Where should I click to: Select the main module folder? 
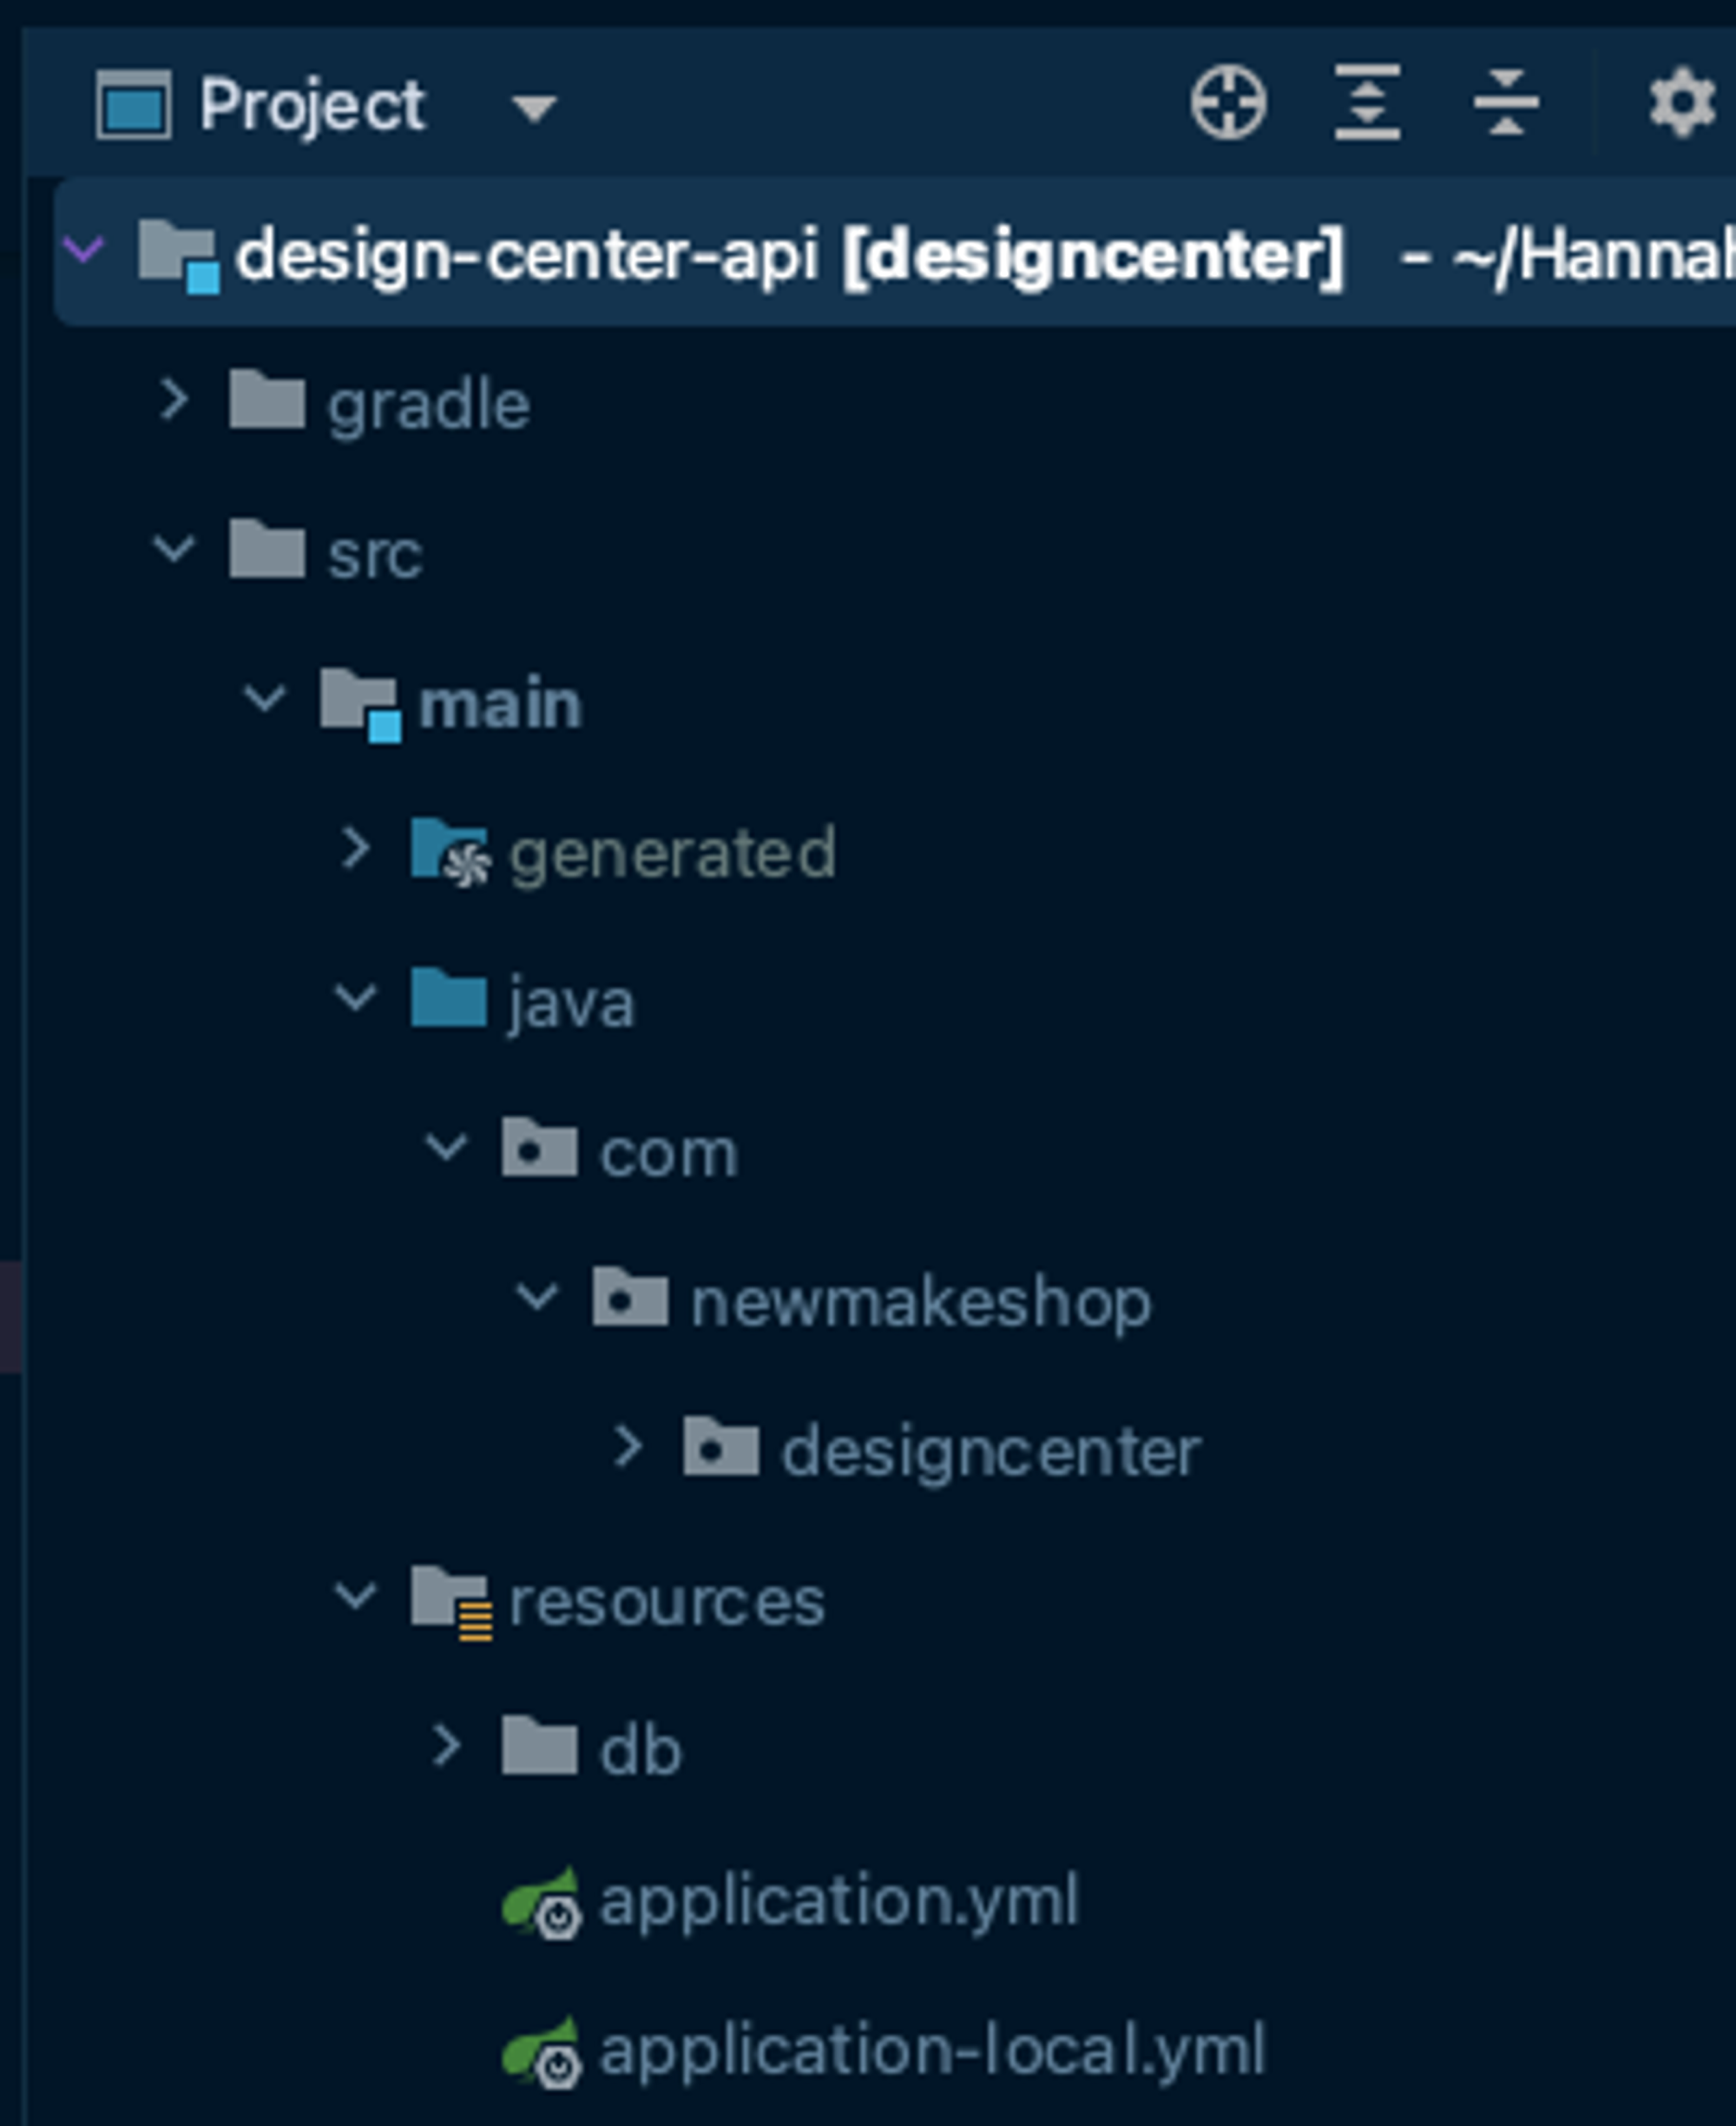(x=500, y=704)
